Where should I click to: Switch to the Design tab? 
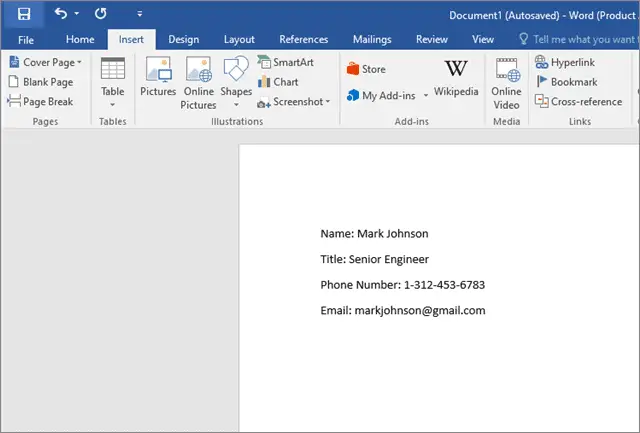[x=184, y=39]
